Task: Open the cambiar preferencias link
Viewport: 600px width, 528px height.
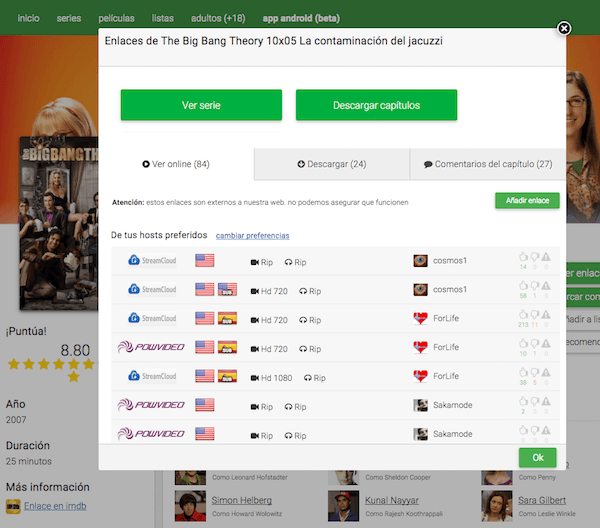Action: pyautogui.click(x=253, y=236)
